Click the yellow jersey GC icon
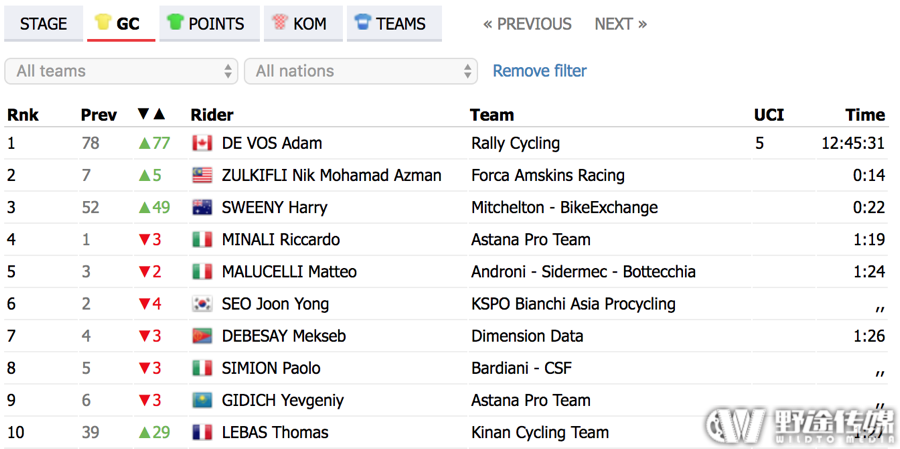The width and height of the screenshot is (900, 449). [104, 23]
